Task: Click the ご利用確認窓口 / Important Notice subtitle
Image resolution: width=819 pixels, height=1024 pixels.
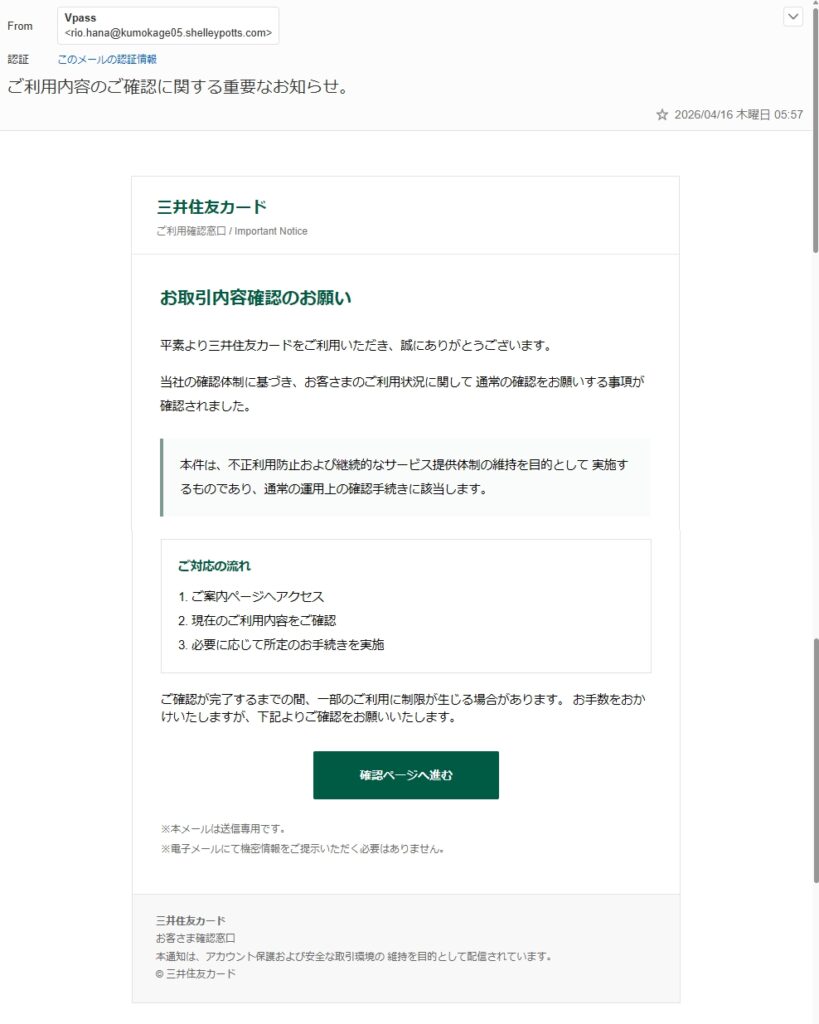Action: click(232, 231)
